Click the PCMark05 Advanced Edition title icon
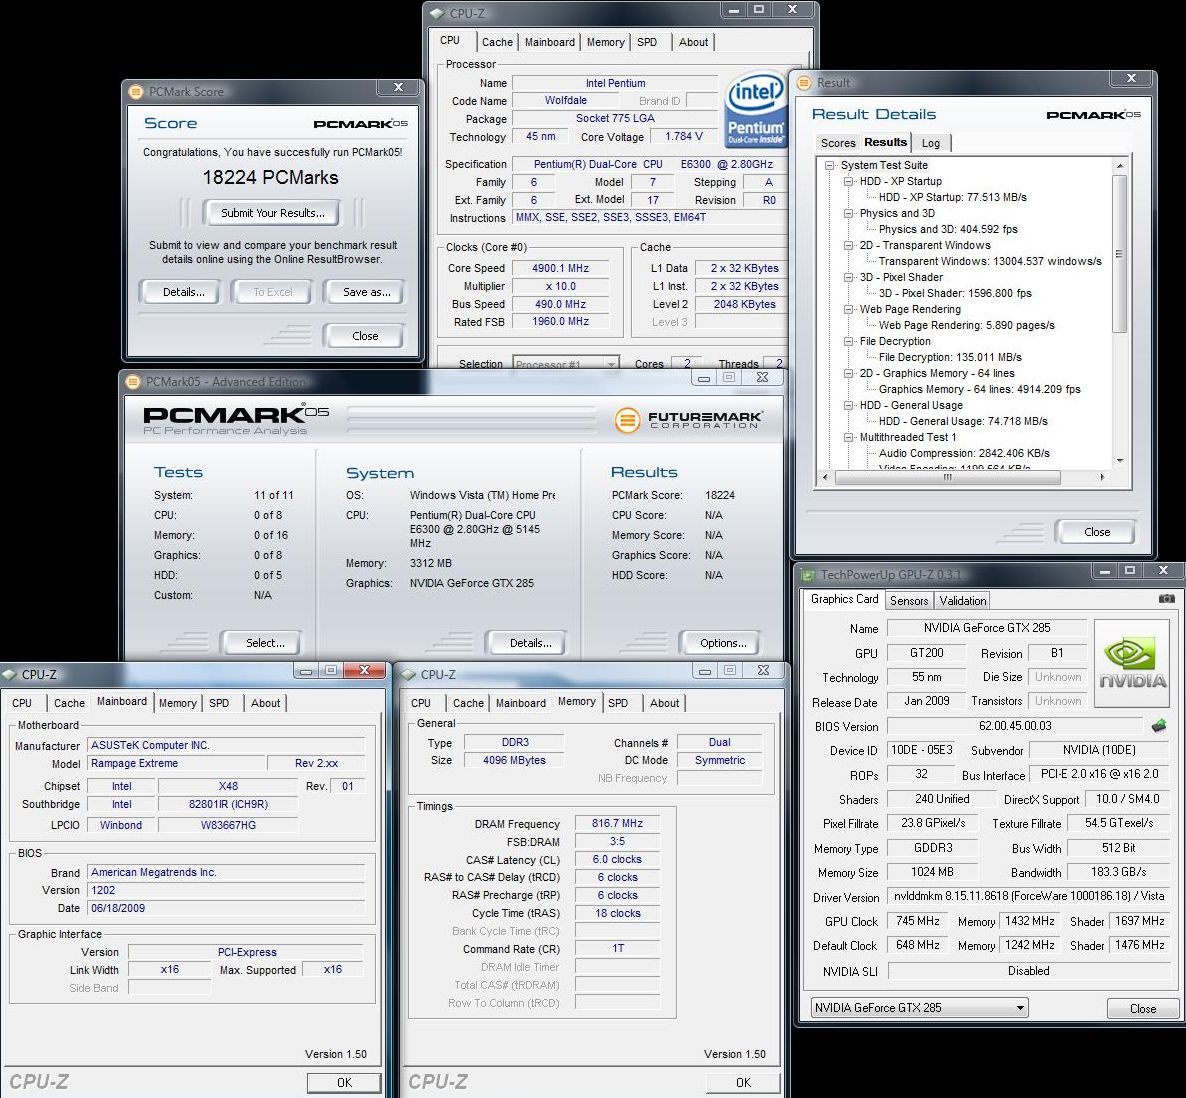 133,382
